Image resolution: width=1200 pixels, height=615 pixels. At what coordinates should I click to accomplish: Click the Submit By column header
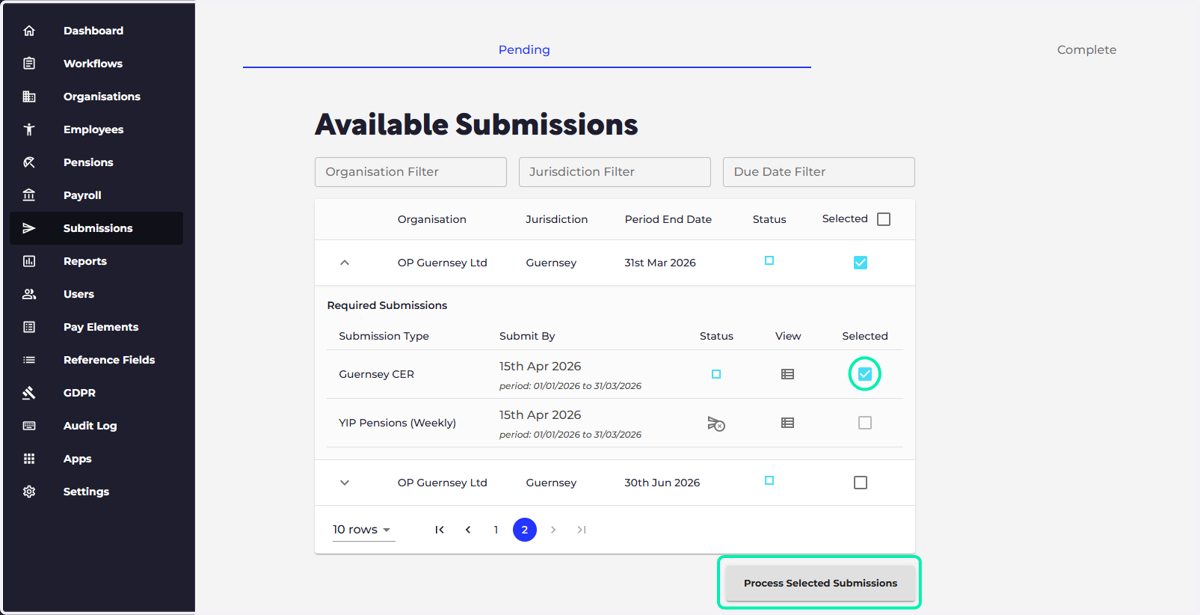pyautogui.click(x=527, y=336)
